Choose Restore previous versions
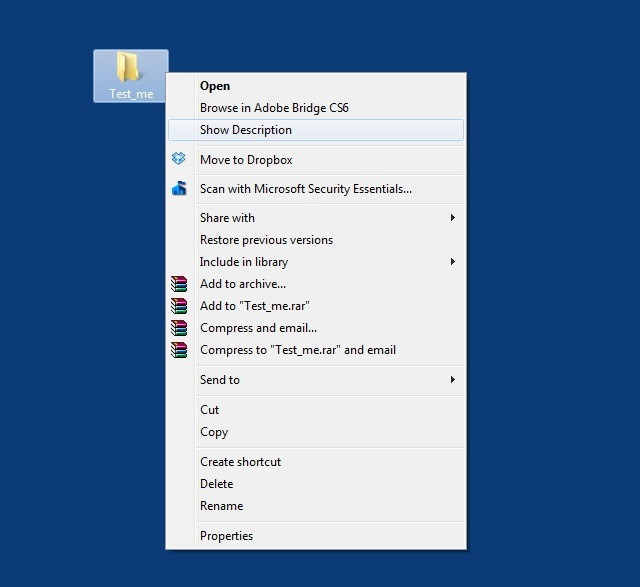Viewport: 640px width, 587px height. (316, 240)
